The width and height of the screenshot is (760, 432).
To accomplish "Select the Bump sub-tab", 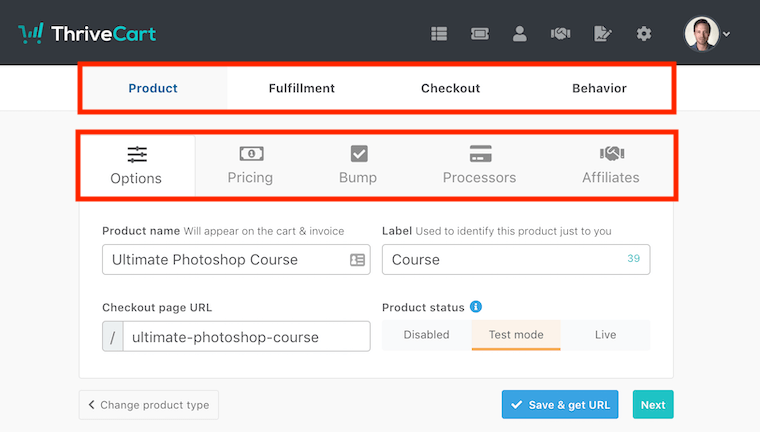I will pos(358,166).
